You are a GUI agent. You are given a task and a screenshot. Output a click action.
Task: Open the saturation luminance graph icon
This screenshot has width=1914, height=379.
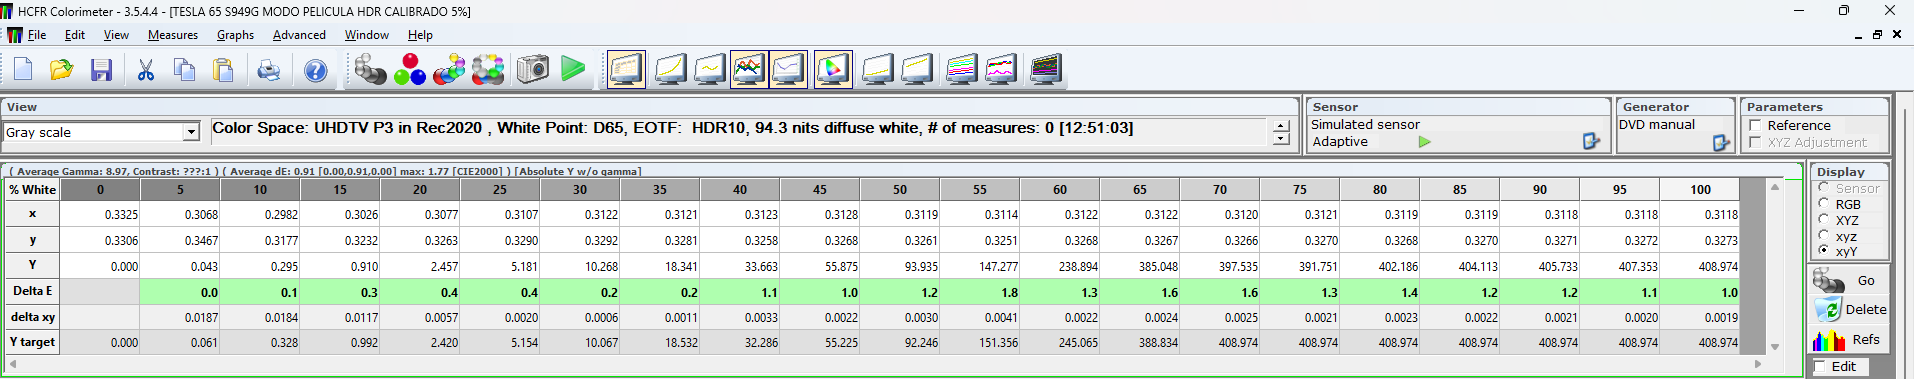[916, 70]
